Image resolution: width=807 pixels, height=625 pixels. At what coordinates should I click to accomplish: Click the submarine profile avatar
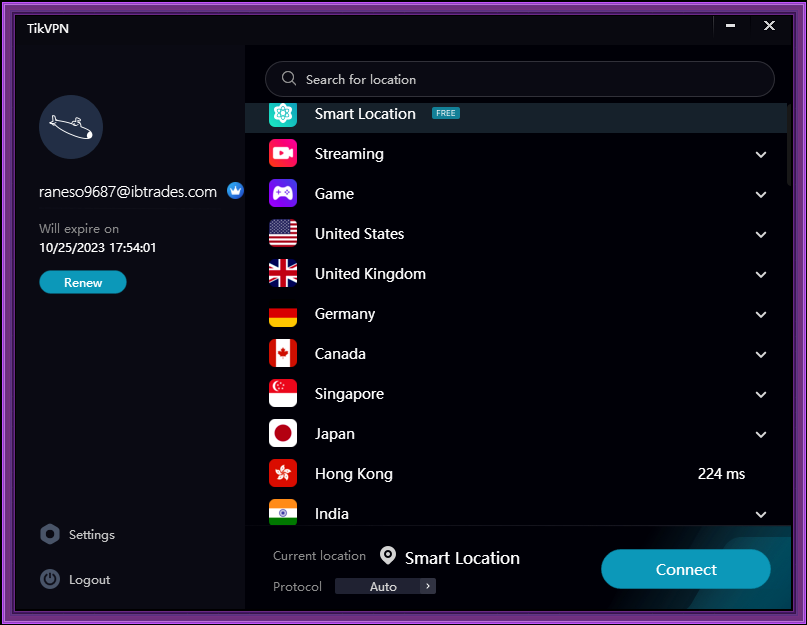pyautogui.click(x=71, y=127)
